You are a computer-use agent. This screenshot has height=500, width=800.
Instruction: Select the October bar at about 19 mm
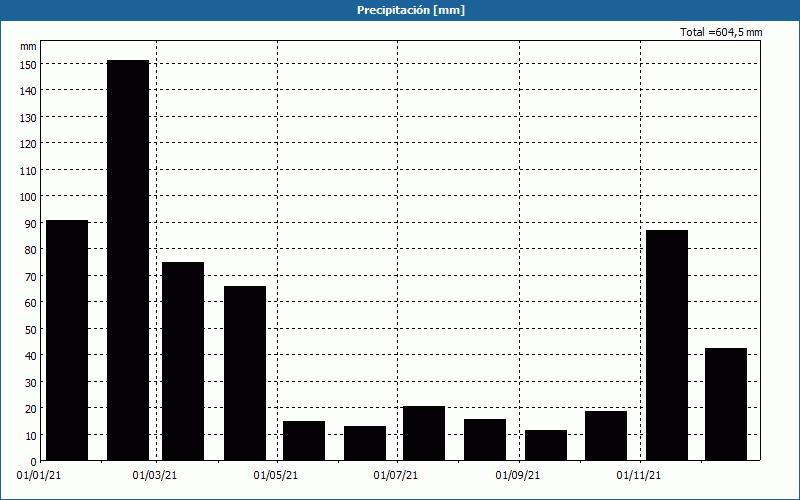click(606, 436)
